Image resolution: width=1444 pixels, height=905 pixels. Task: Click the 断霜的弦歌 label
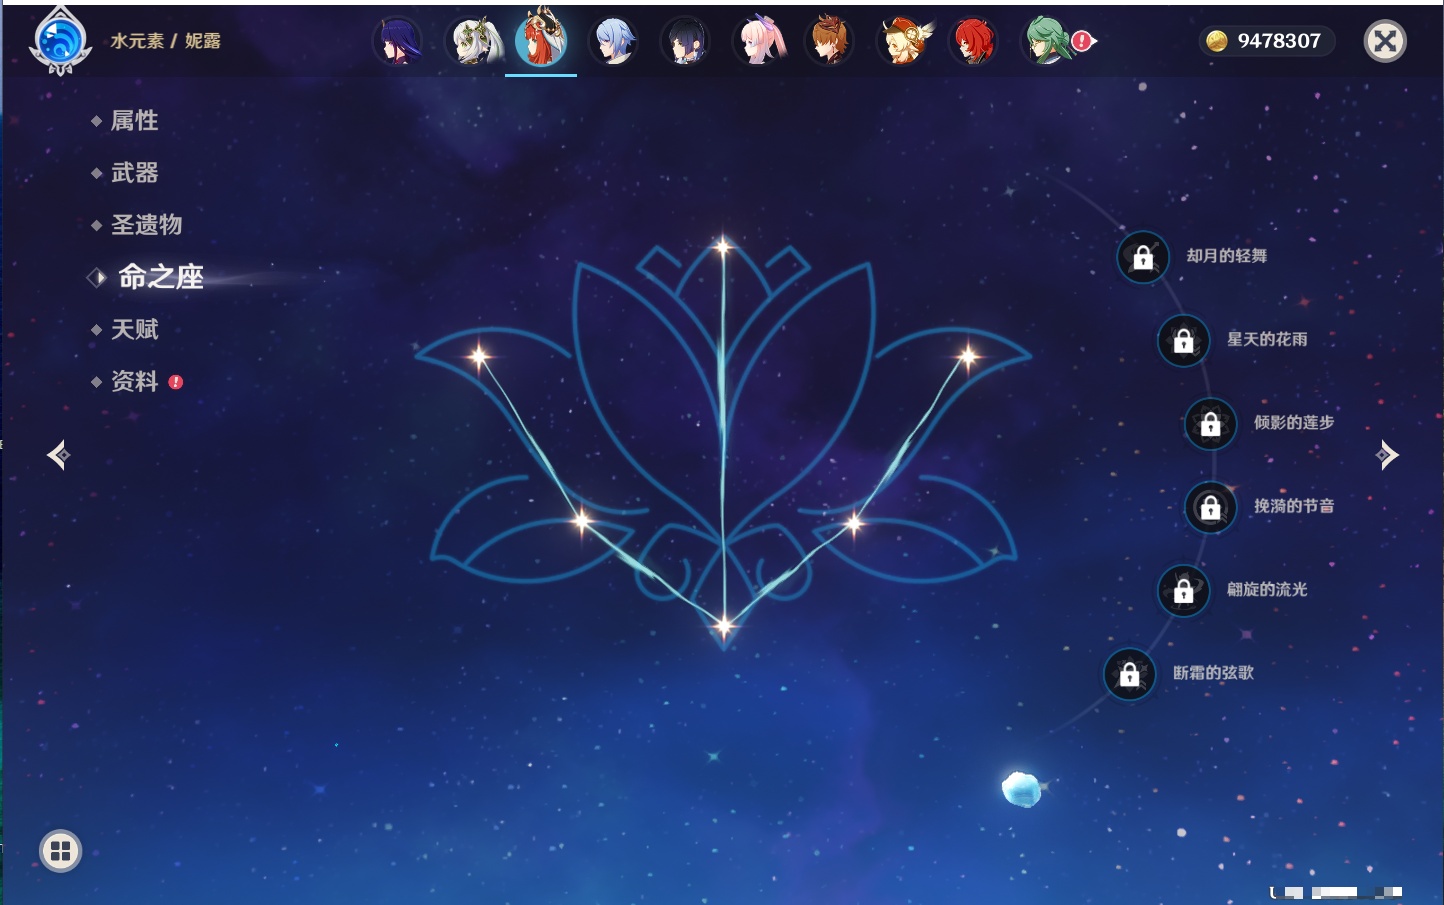(1213, 673)
